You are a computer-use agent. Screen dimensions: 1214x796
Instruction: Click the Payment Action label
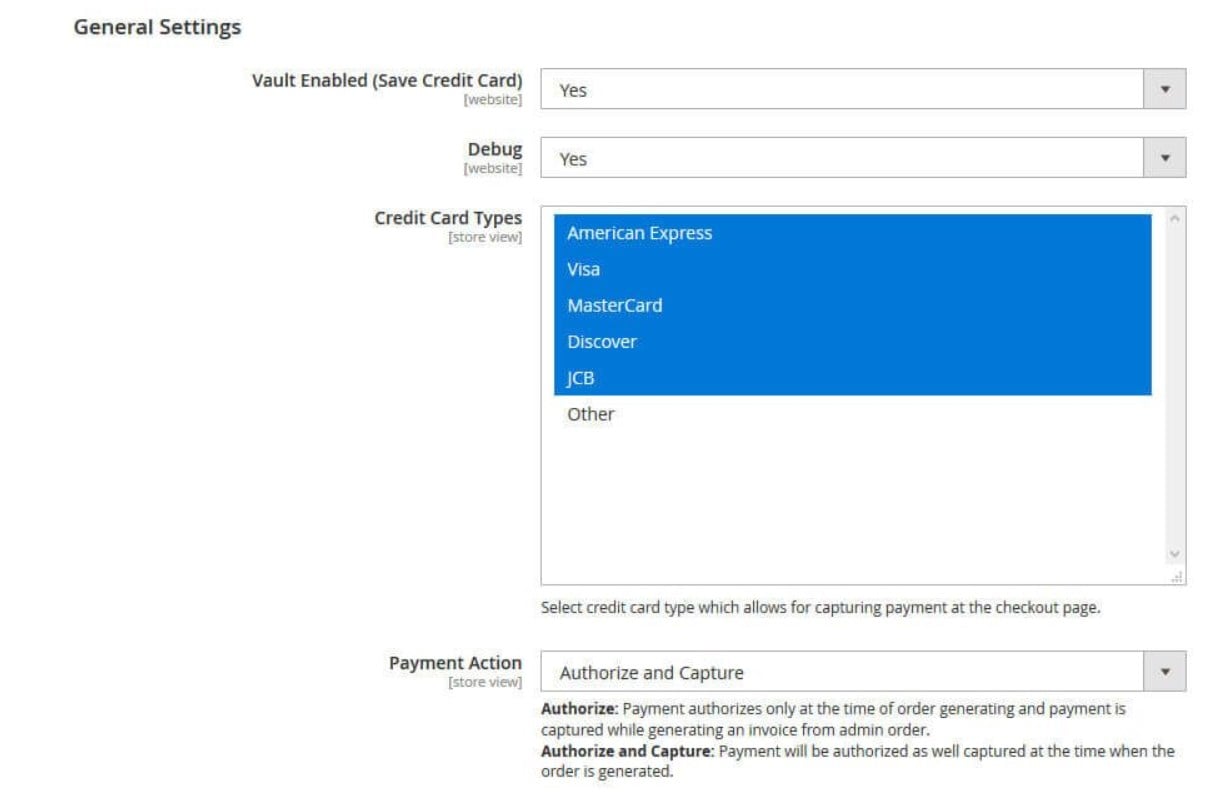(x=455, y=663)
